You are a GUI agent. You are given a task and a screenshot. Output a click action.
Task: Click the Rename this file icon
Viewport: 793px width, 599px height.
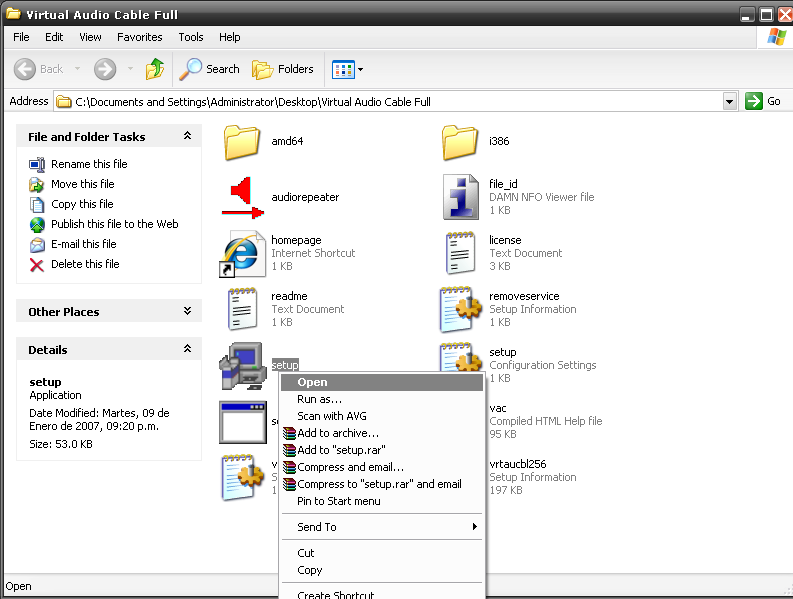(37, 164)
